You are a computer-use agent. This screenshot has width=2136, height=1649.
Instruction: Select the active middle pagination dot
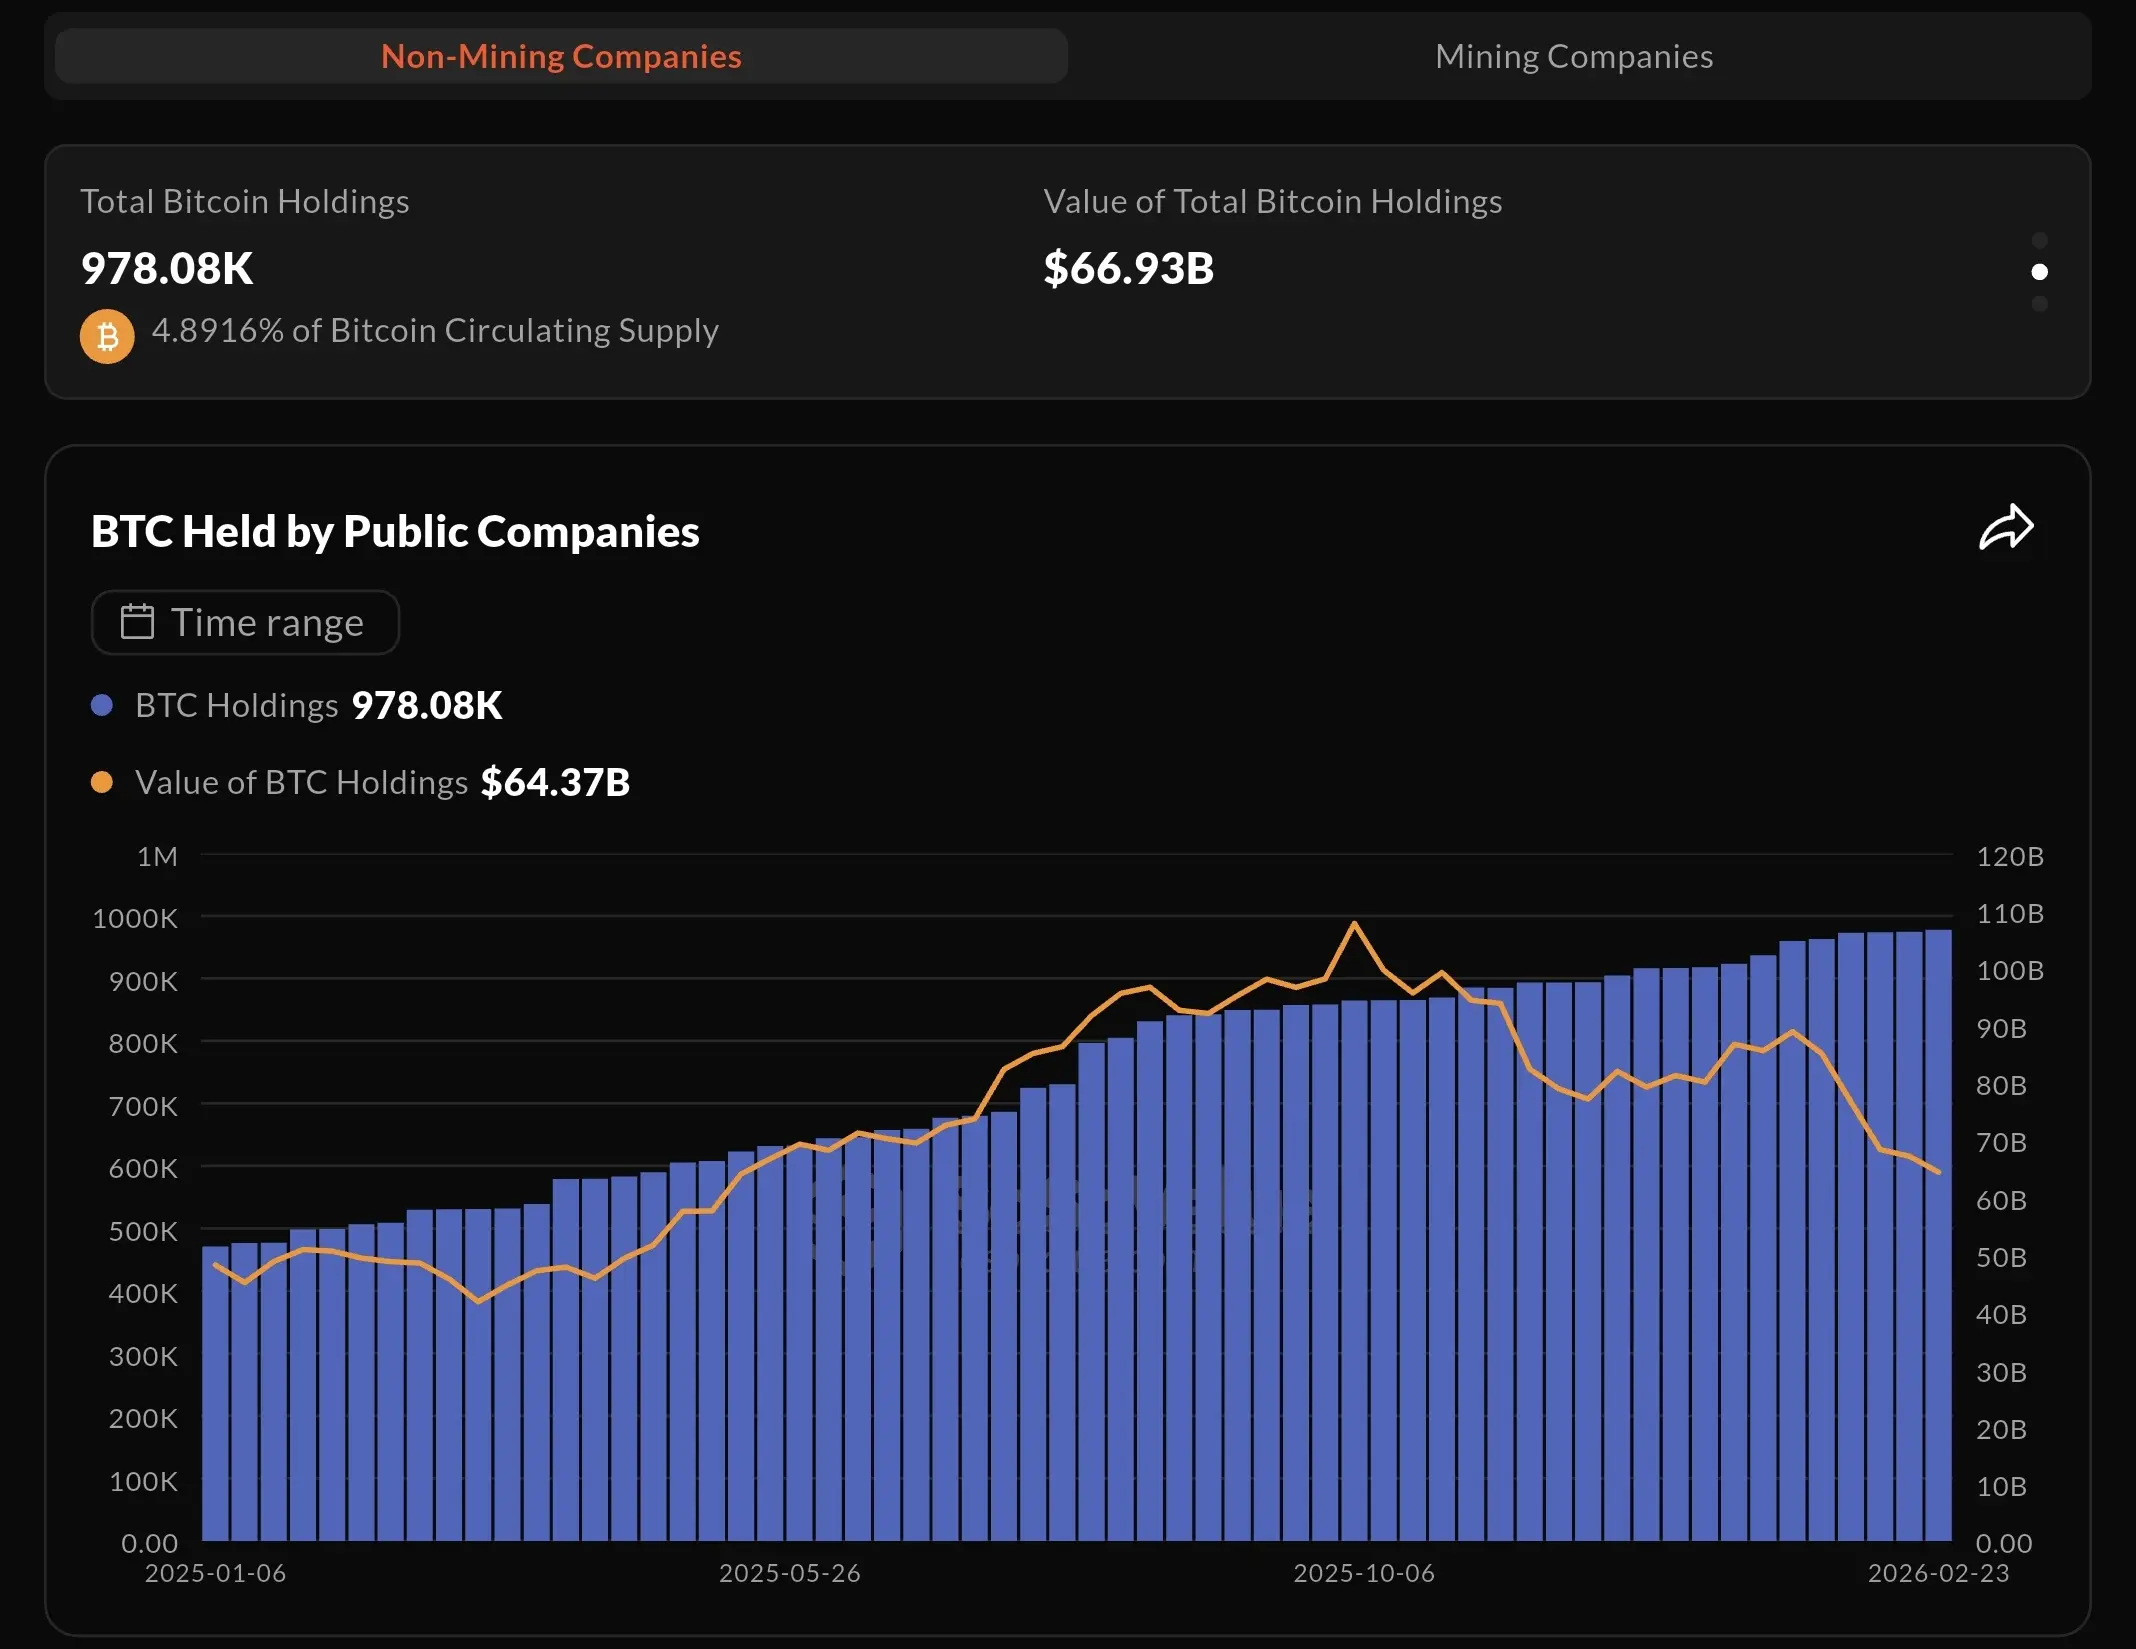[x=2040, y=272]
